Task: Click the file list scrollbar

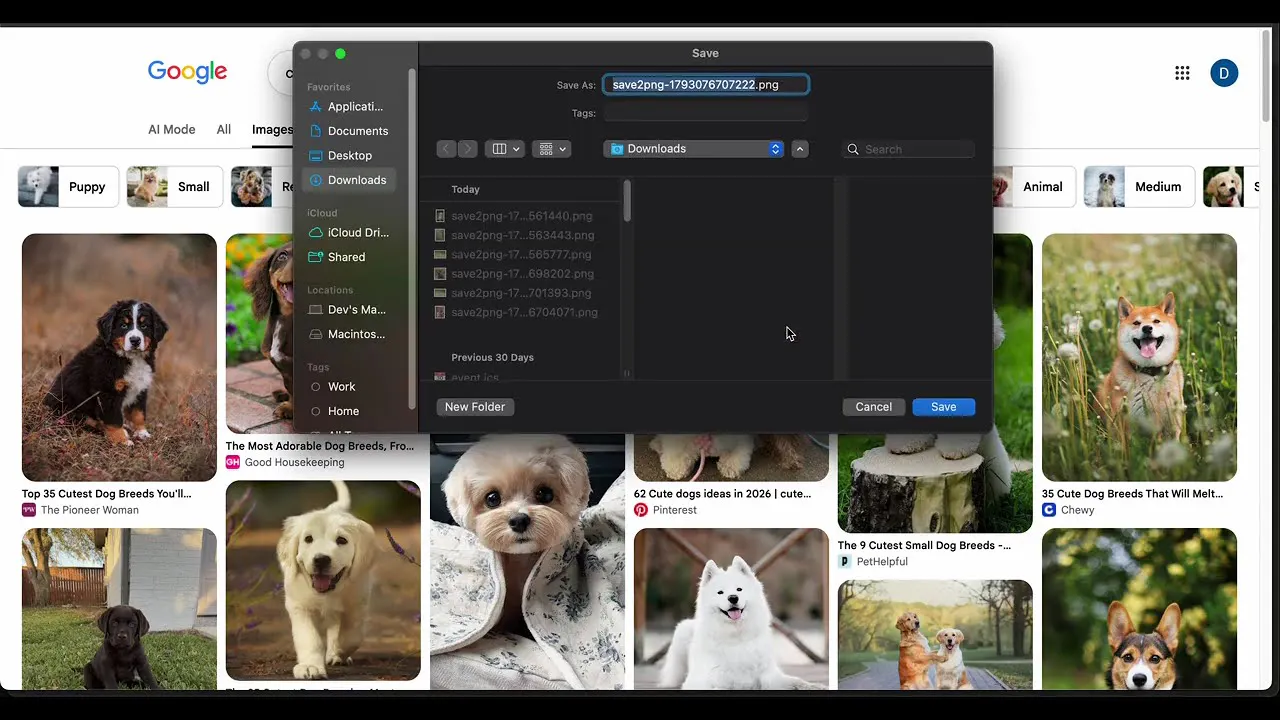Action: pos(627,201)
